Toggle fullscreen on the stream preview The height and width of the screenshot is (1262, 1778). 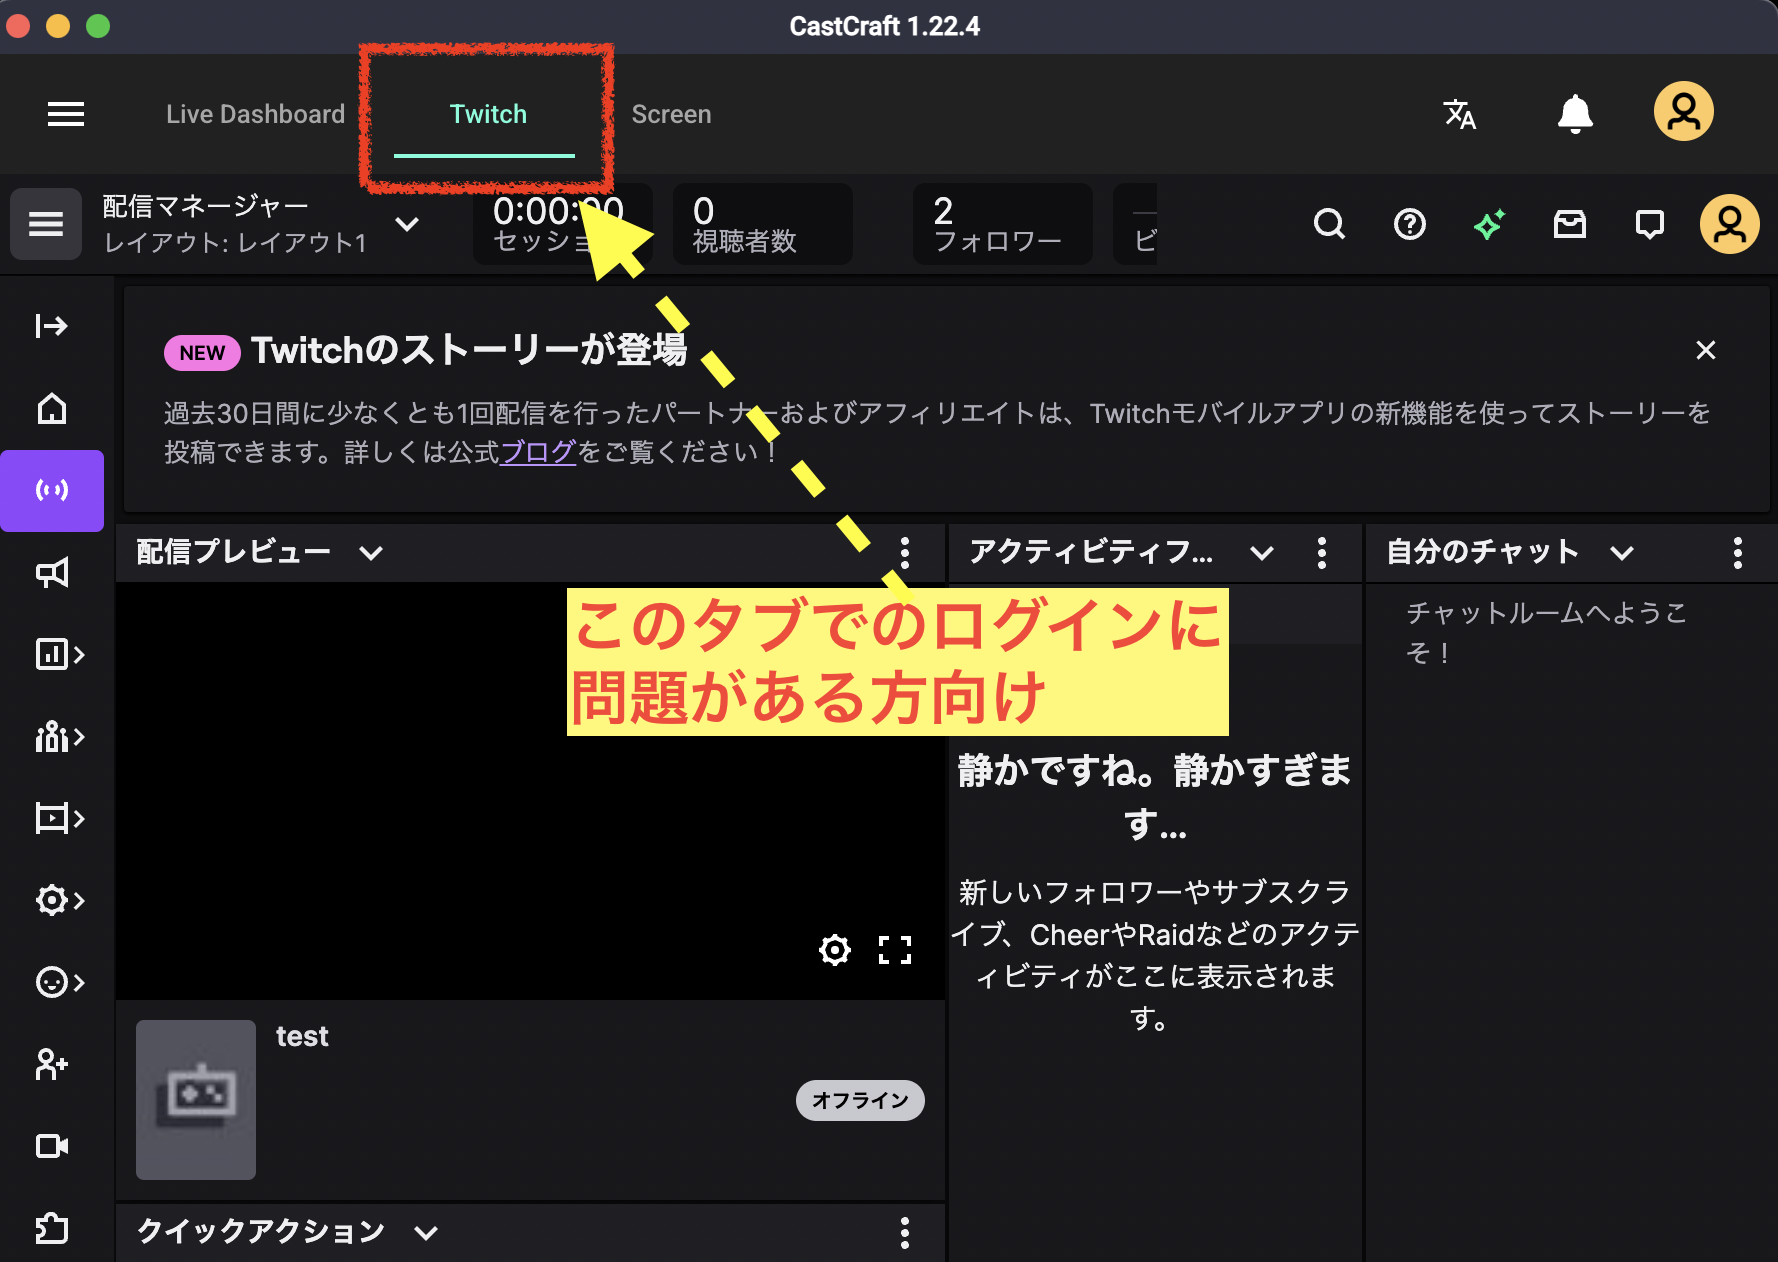point(895,949)
